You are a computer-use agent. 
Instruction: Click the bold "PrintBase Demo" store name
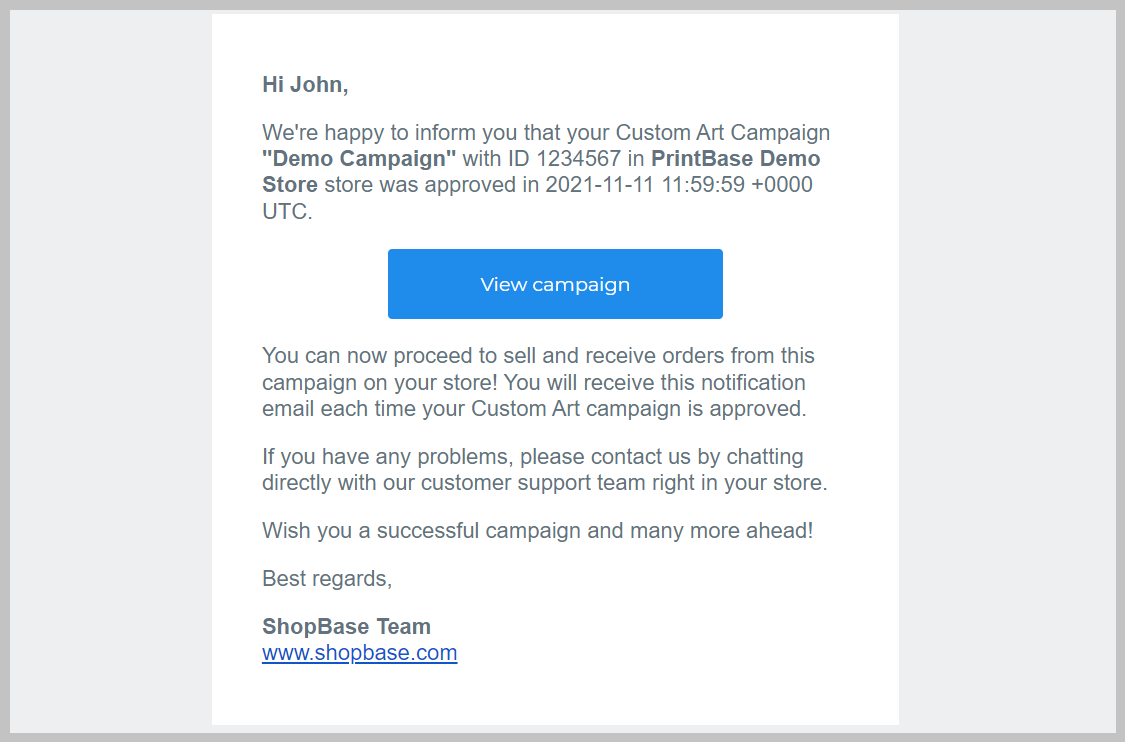[735, 159]
